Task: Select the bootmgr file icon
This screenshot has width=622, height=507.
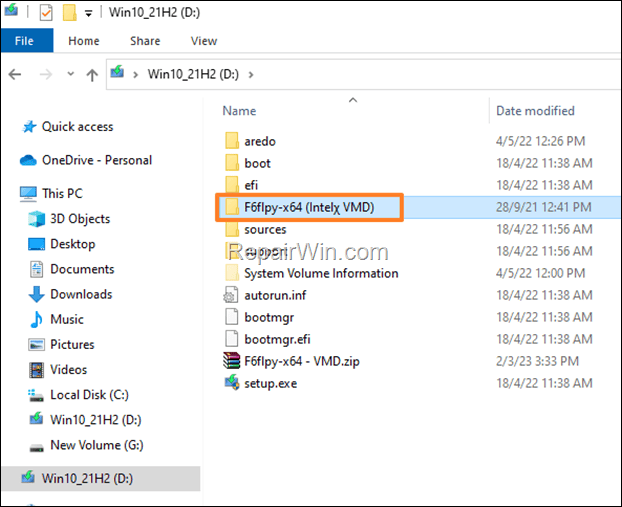Action: [x=232, y=317]
